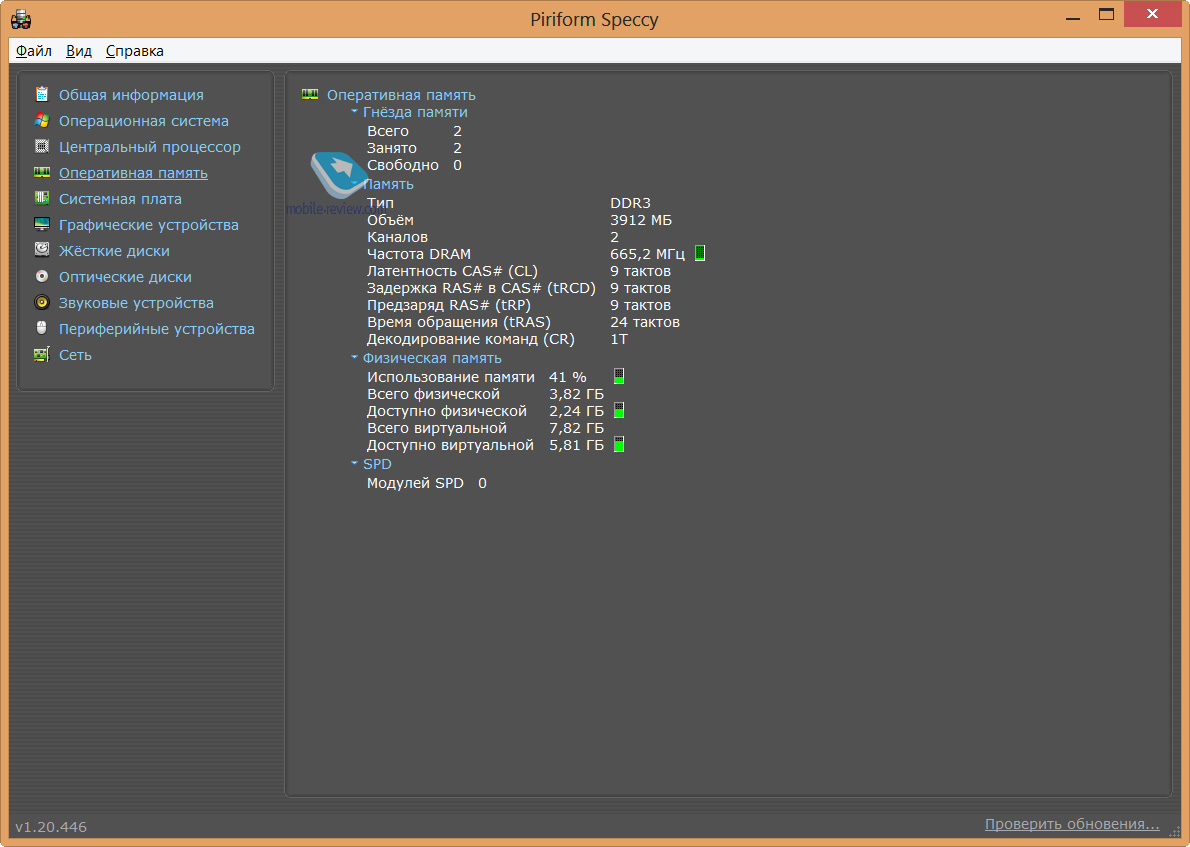Click the Использование памяти label
The height and width of the screenshot is (847, 1190).
(x=451, y=377)
